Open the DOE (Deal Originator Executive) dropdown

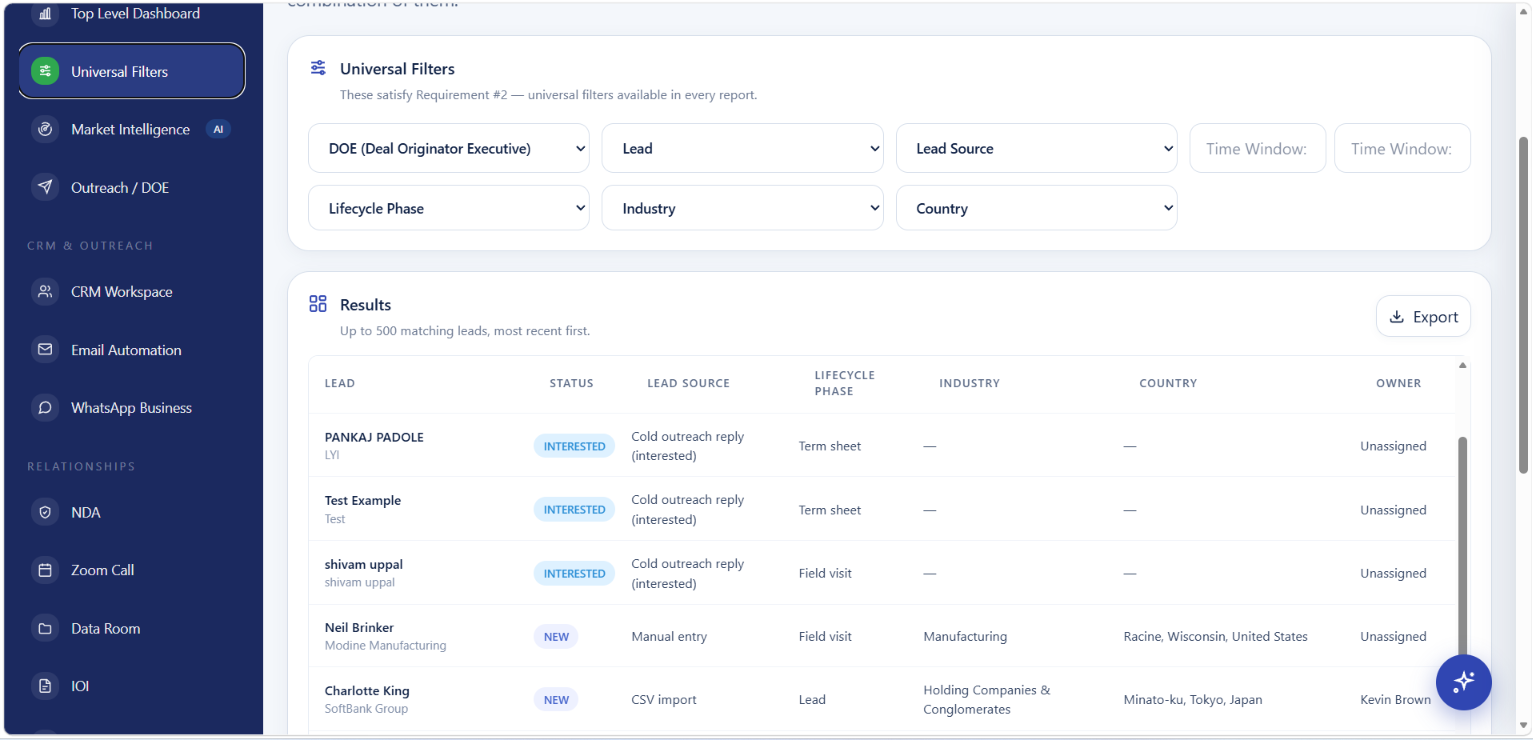(449, 148)
